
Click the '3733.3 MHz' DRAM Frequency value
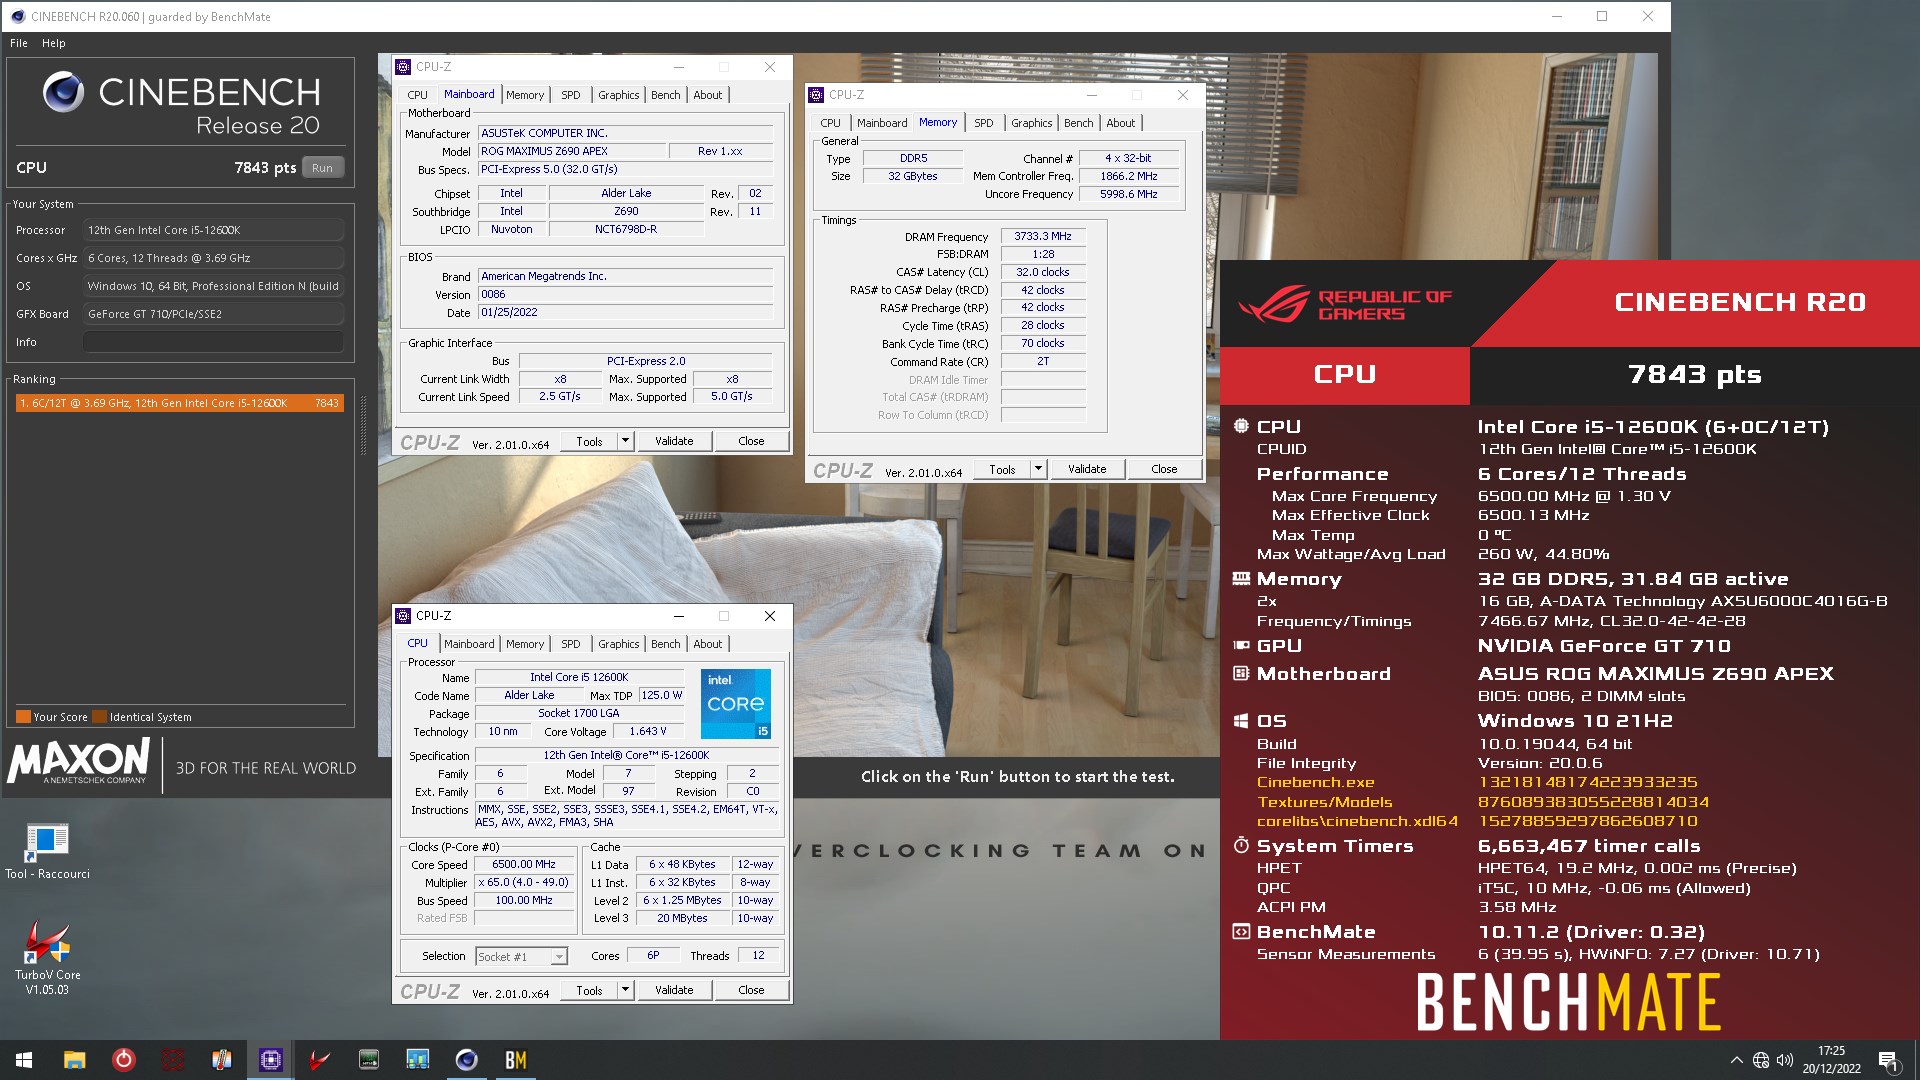(1042, 237)
